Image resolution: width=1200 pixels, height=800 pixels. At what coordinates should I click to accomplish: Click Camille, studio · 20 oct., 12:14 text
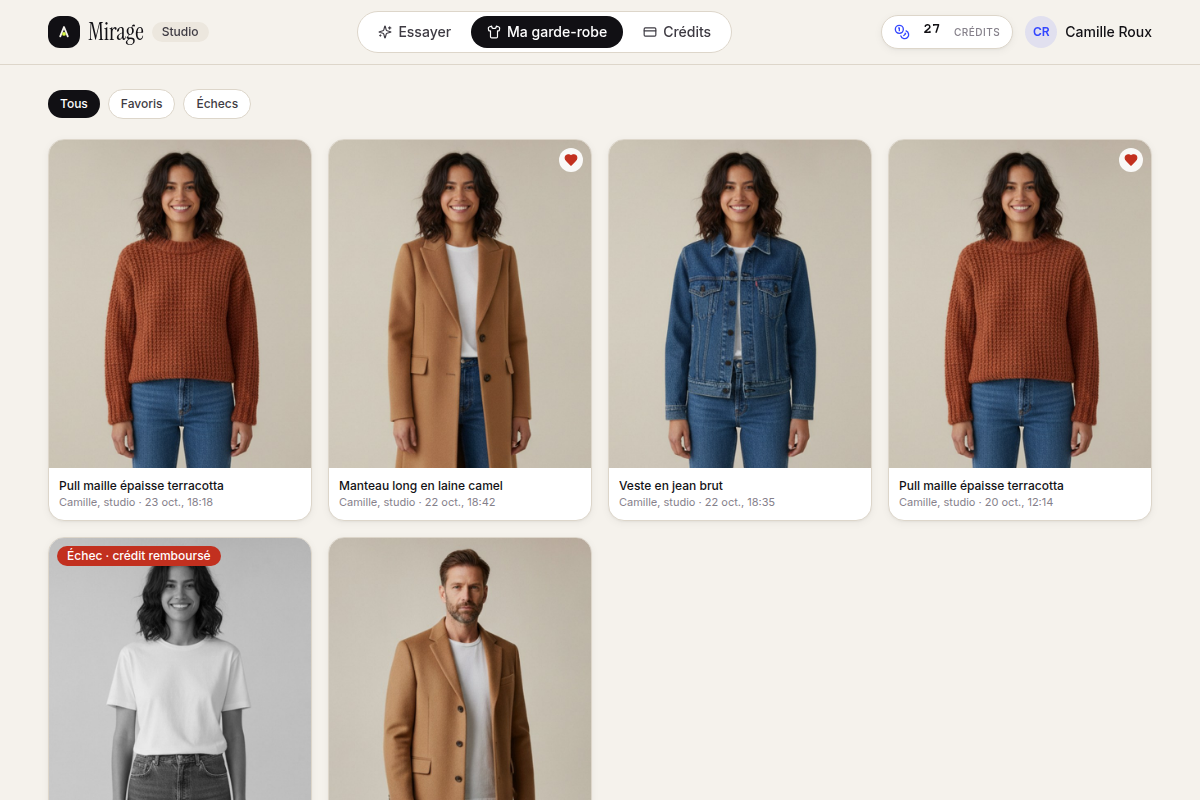pyautogui.click(x=976, y=502)
